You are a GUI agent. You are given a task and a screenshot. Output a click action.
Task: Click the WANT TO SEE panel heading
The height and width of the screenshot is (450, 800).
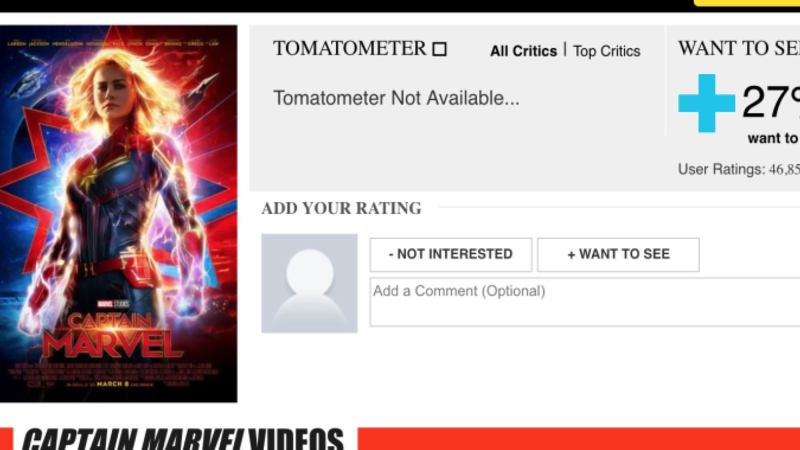click(x=739, y=48)
